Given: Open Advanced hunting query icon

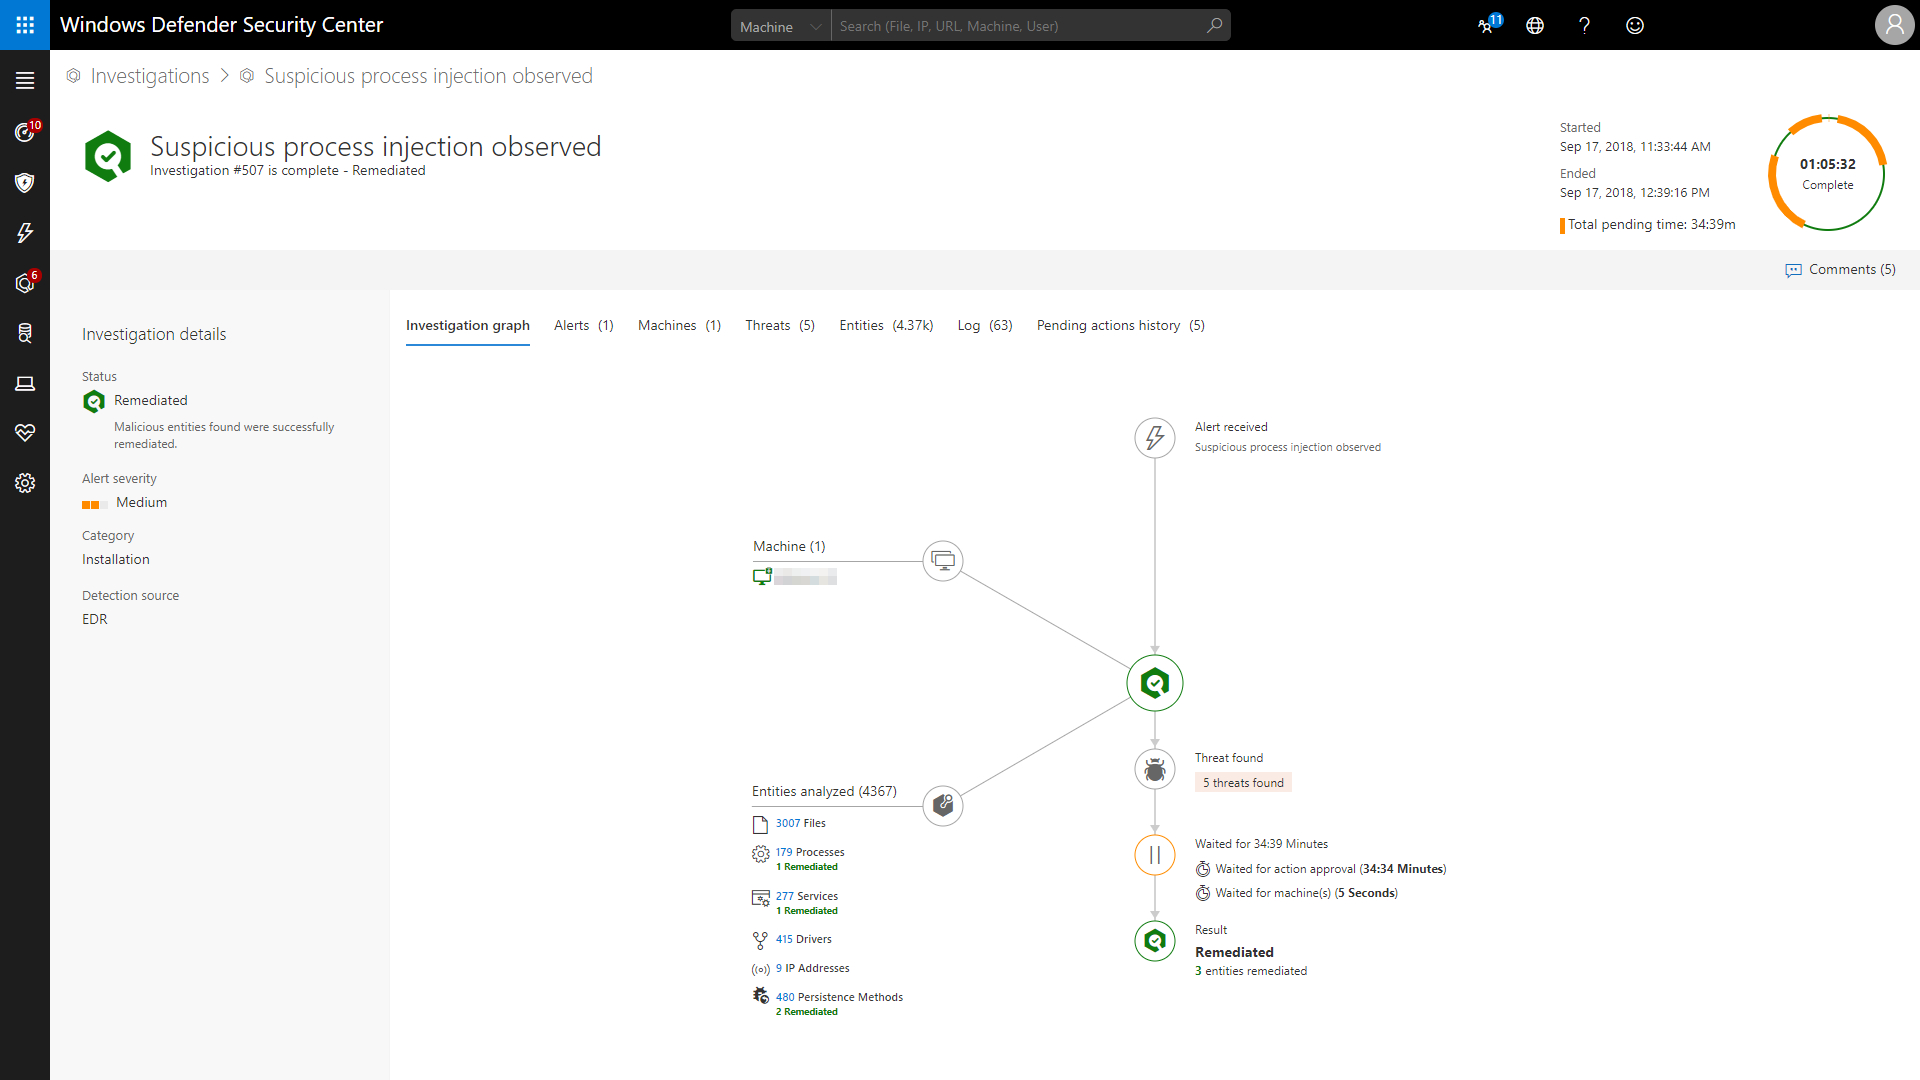Looking at the screenshot, I should pyautogui.click(x=25, y=333).
